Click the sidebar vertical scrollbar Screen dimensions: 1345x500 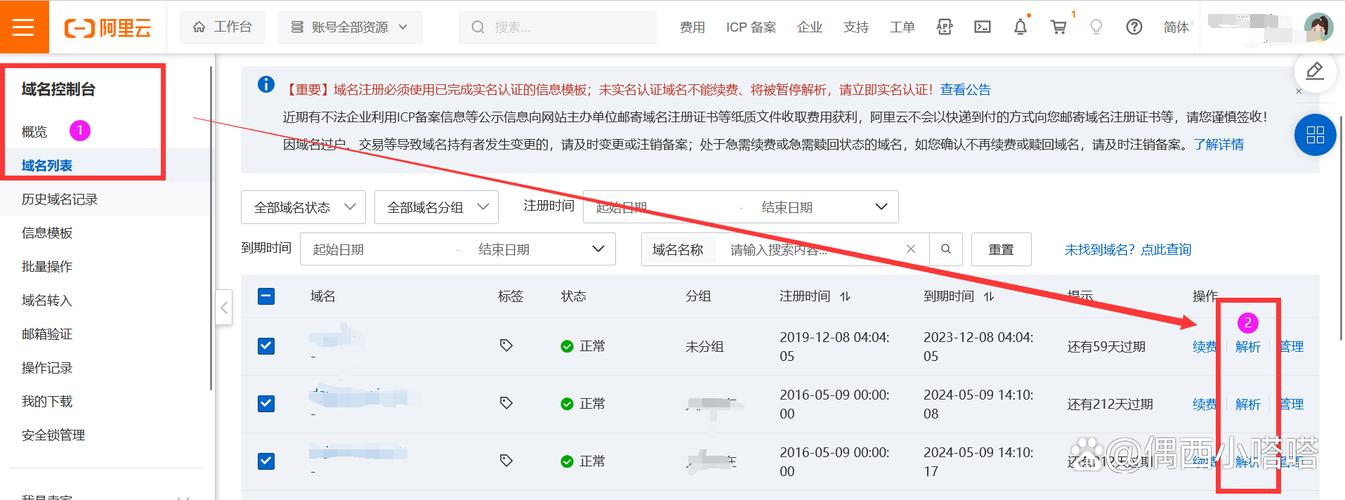[x=213, y=230]
